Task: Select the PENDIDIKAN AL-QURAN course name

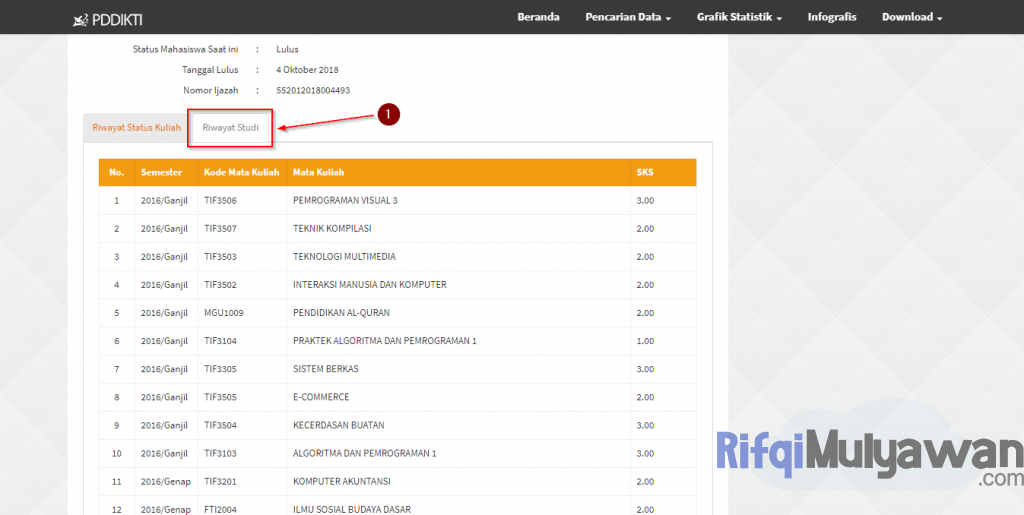Action: (x=342, y=313)
